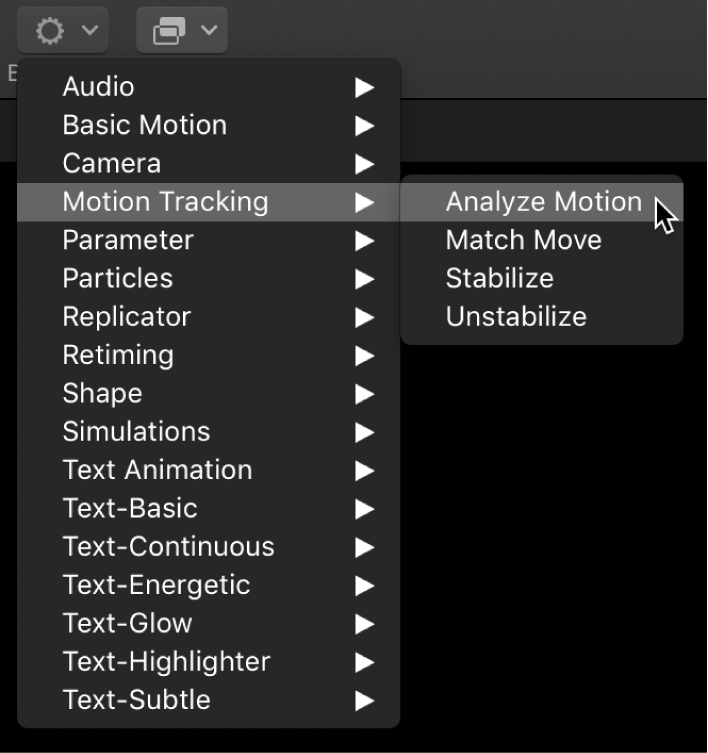Screen dimensions: 708x753
Task: Open the Camera behaviors category
Action: click(111, 163)
